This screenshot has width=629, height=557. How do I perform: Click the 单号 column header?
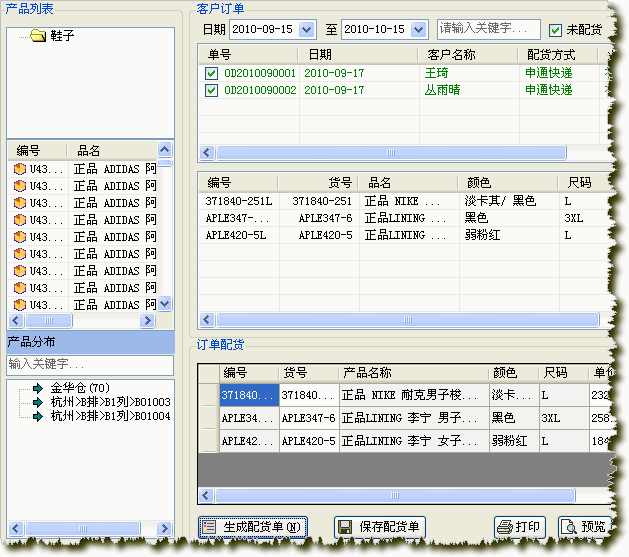point(248,55)
